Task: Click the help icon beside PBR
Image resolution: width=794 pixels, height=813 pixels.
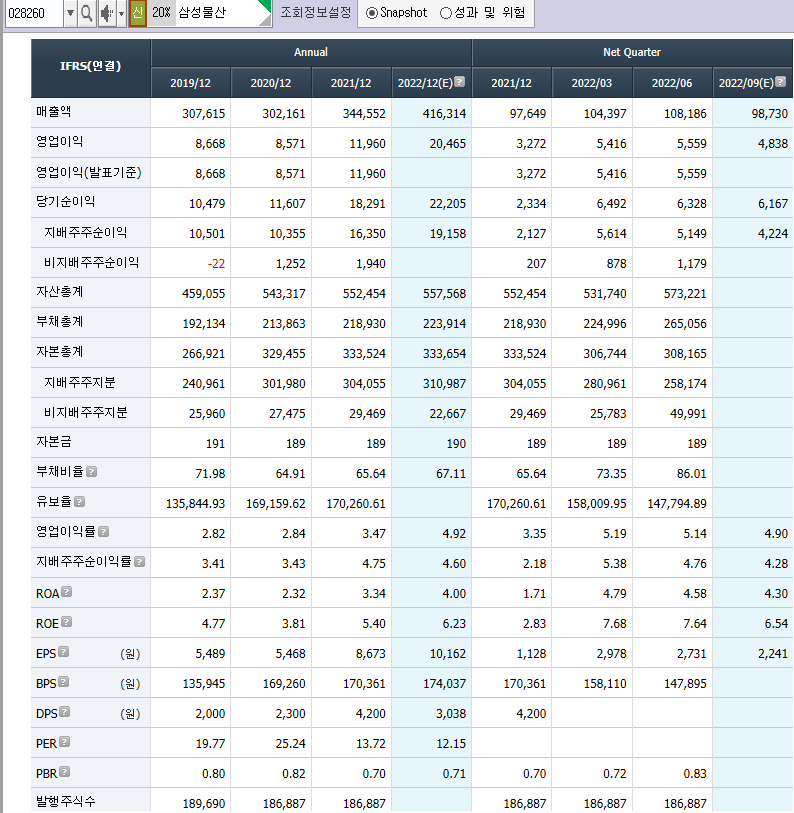Action: (64, 772)
